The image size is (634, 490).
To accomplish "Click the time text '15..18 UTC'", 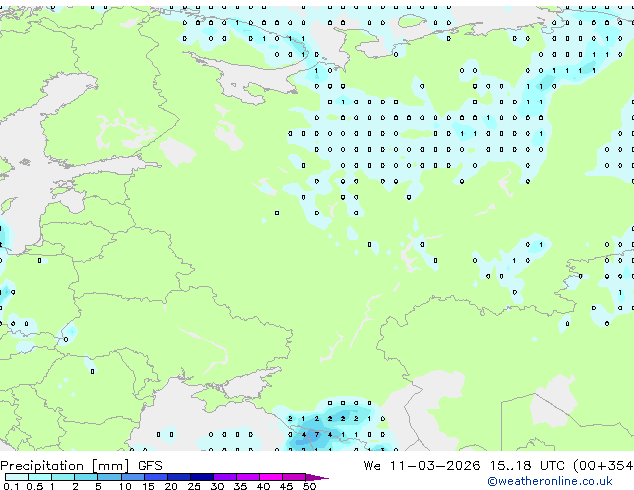I will (527, 466).
